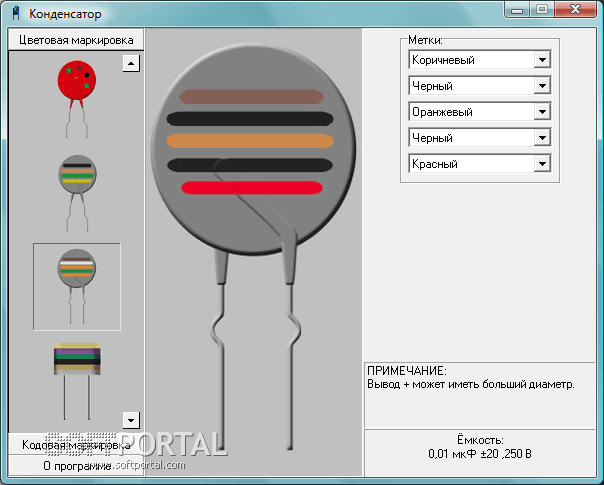Open the О программе section
The height and width of the screenshot is (485, 604).
point(76,465)
